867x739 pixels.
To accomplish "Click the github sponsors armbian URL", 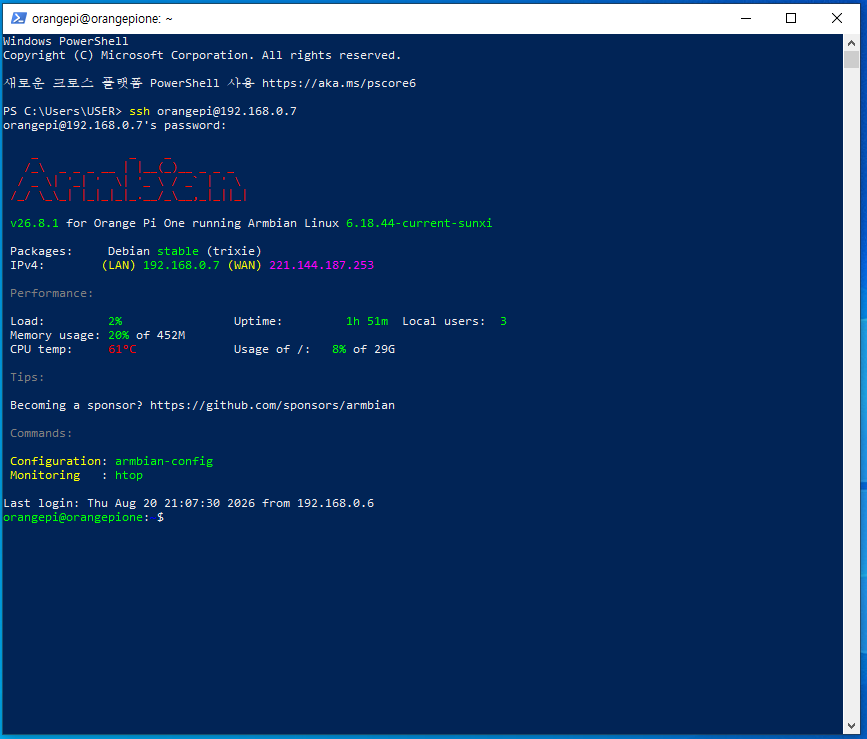I will pyautogui.click(x=272, y=405).
